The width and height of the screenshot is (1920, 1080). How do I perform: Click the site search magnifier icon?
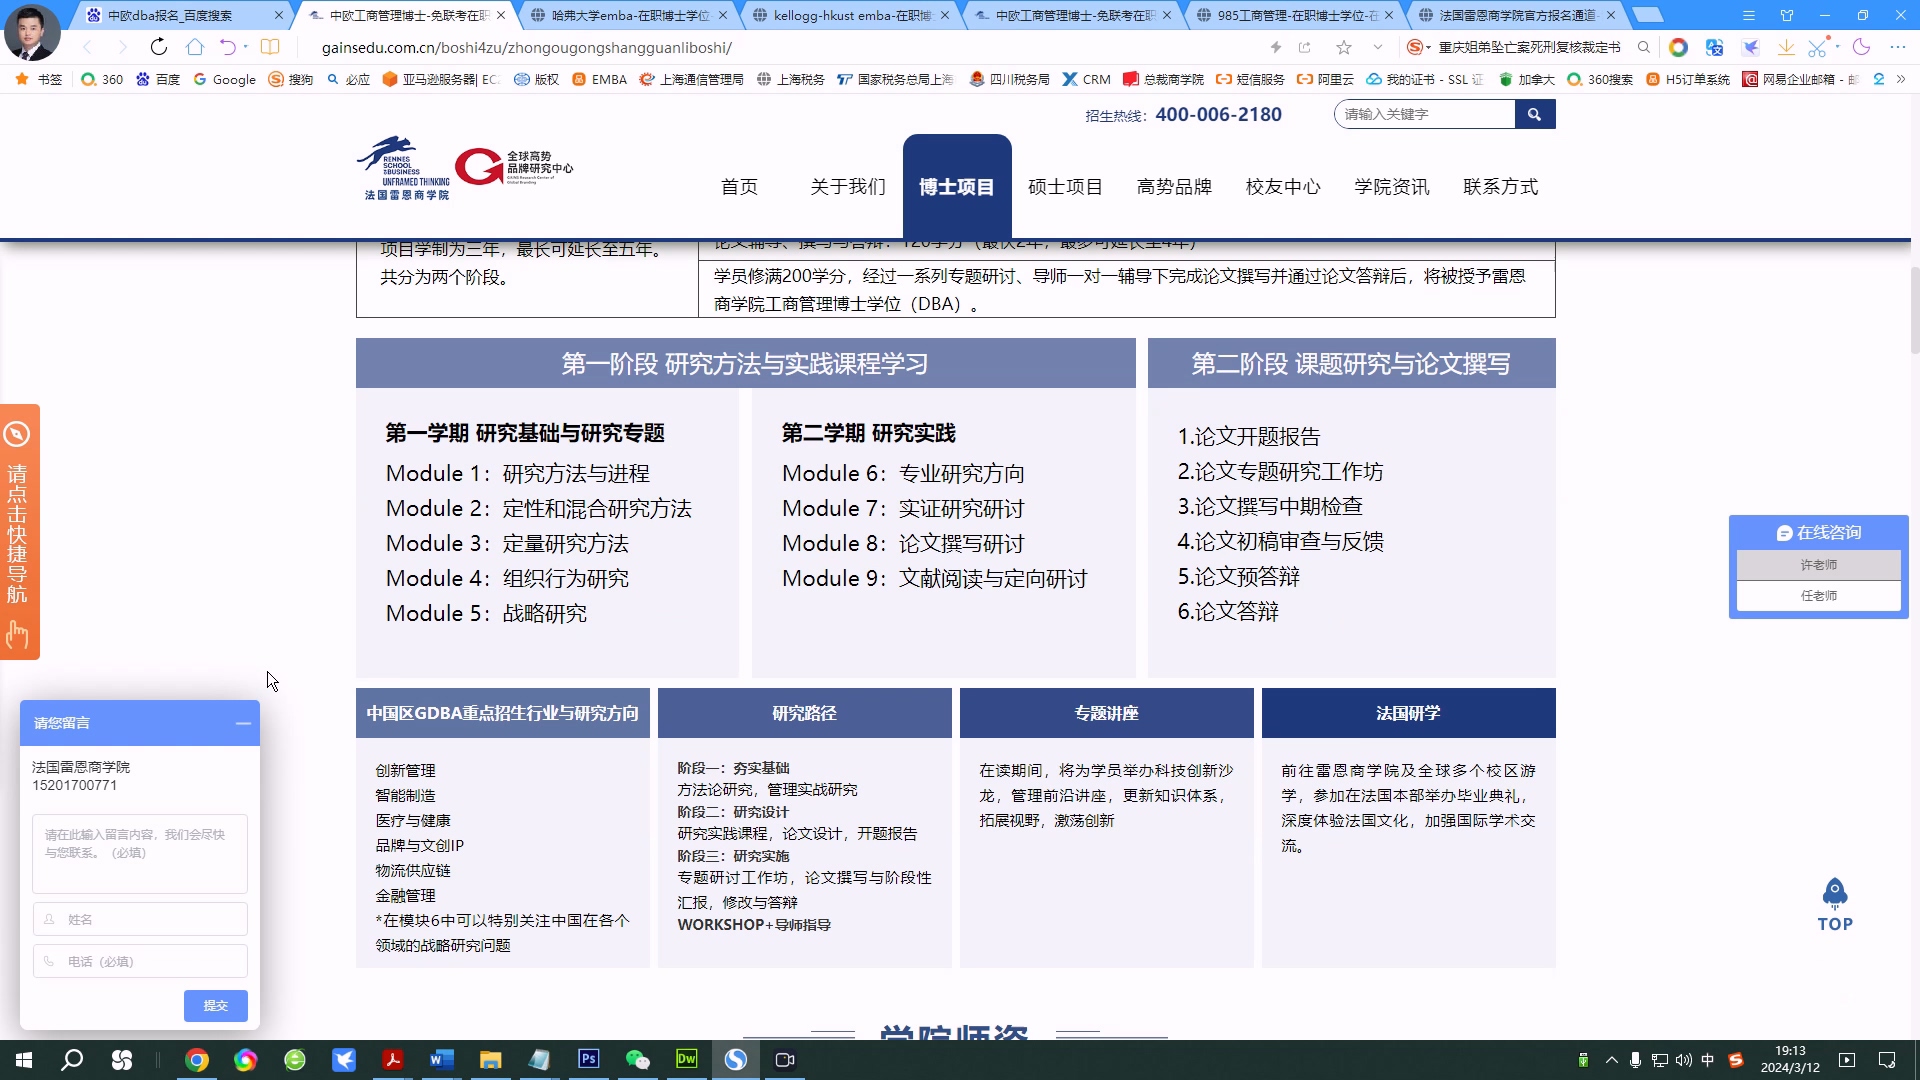click(1536, 114)
